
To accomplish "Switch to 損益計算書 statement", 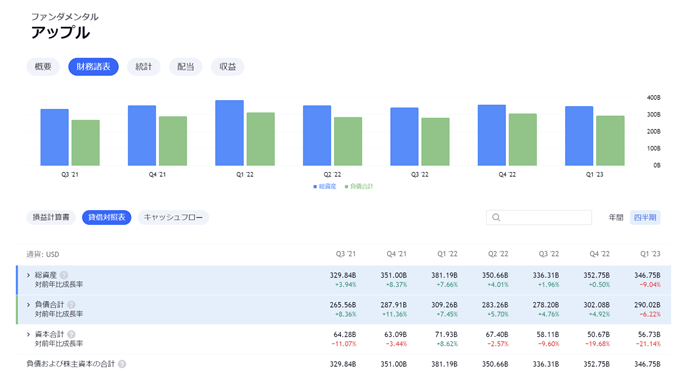I will (51, 217).
